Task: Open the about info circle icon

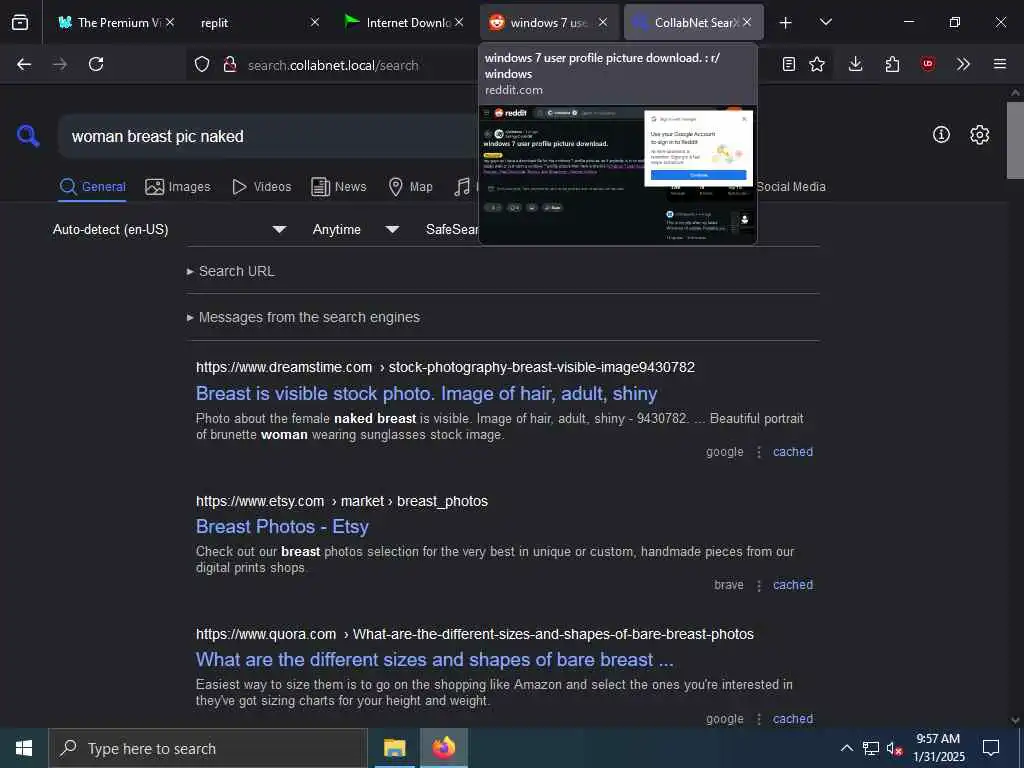Action: click(x=941, y=135)
